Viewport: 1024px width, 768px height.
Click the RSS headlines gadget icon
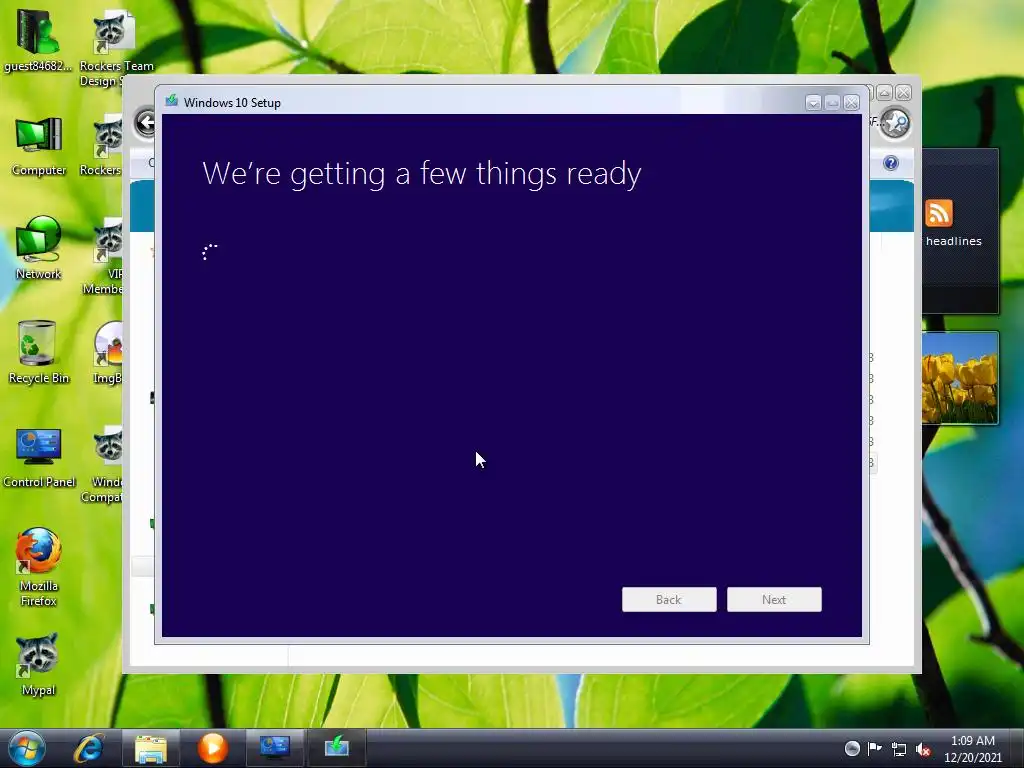point(938,214)
